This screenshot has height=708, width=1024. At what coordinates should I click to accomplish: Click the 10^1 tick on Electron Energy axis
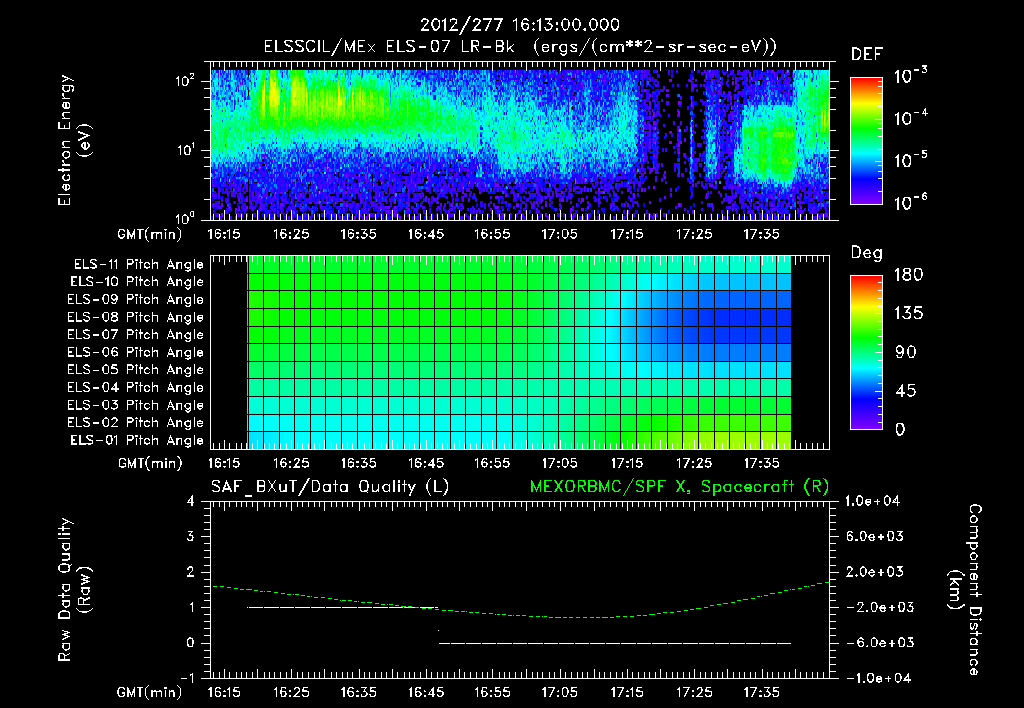click(186, 150)
